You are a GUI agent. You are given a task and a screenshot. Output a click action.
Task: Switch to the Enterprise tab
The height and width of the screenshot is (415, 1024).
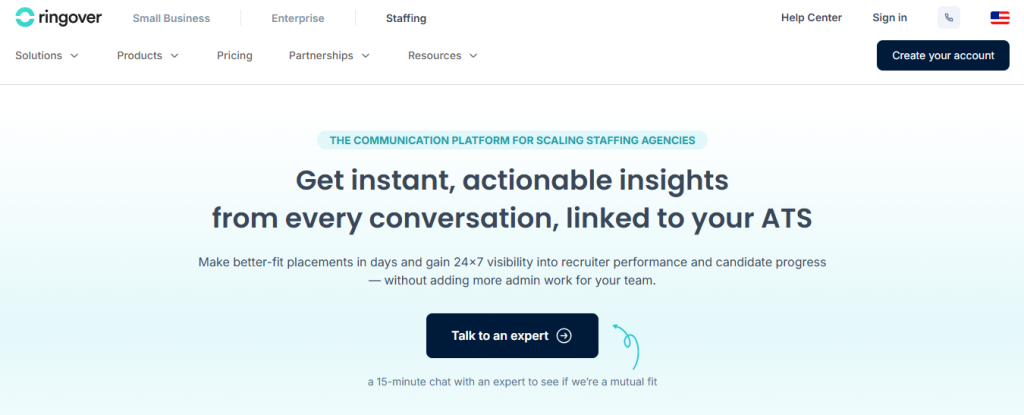point(297,18)
